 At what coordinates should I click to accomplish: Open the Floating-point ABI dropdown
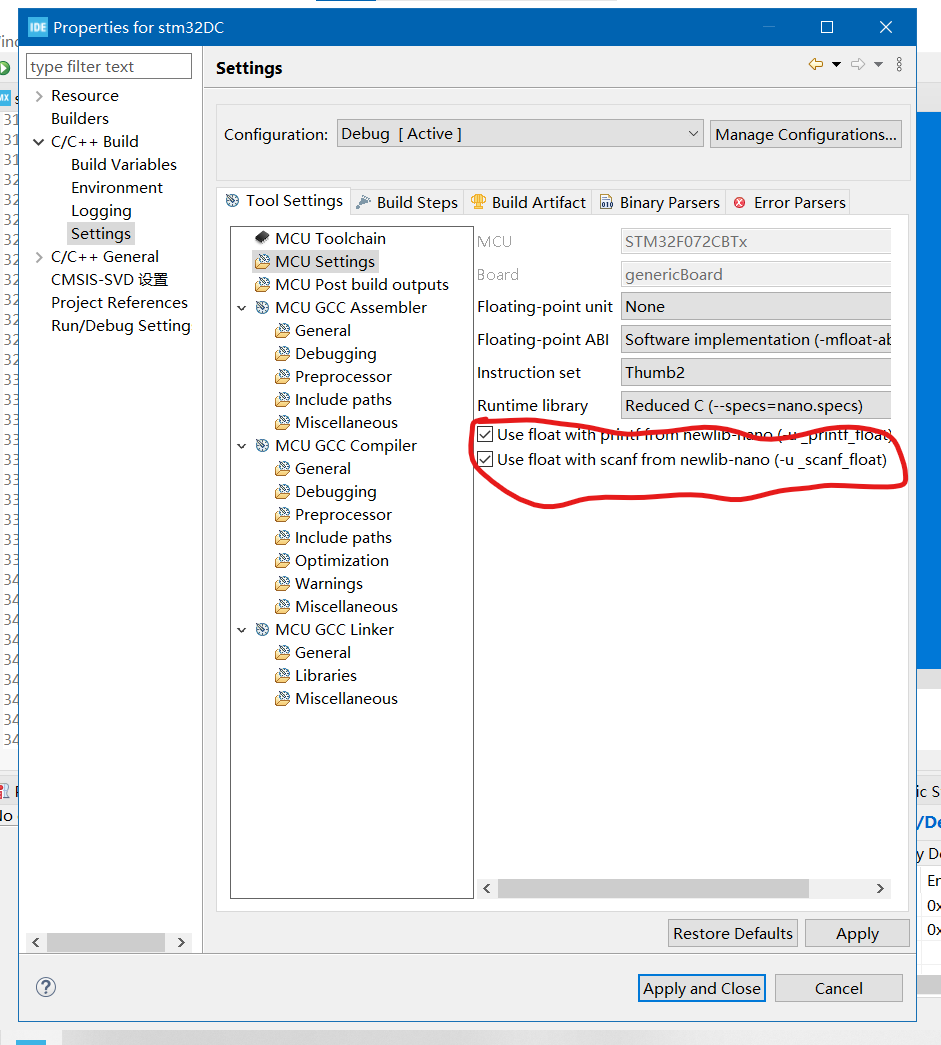click(x=756, y=339)
